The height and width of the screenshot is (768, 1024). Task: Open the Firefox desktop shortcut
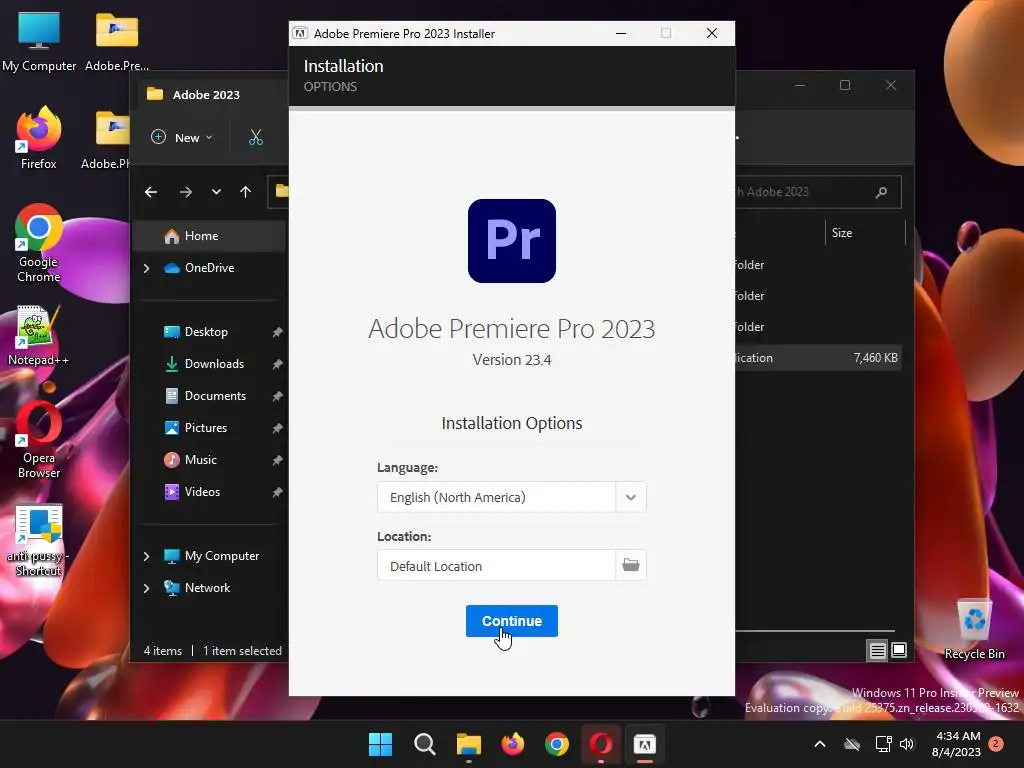click(x=39, y=138)
